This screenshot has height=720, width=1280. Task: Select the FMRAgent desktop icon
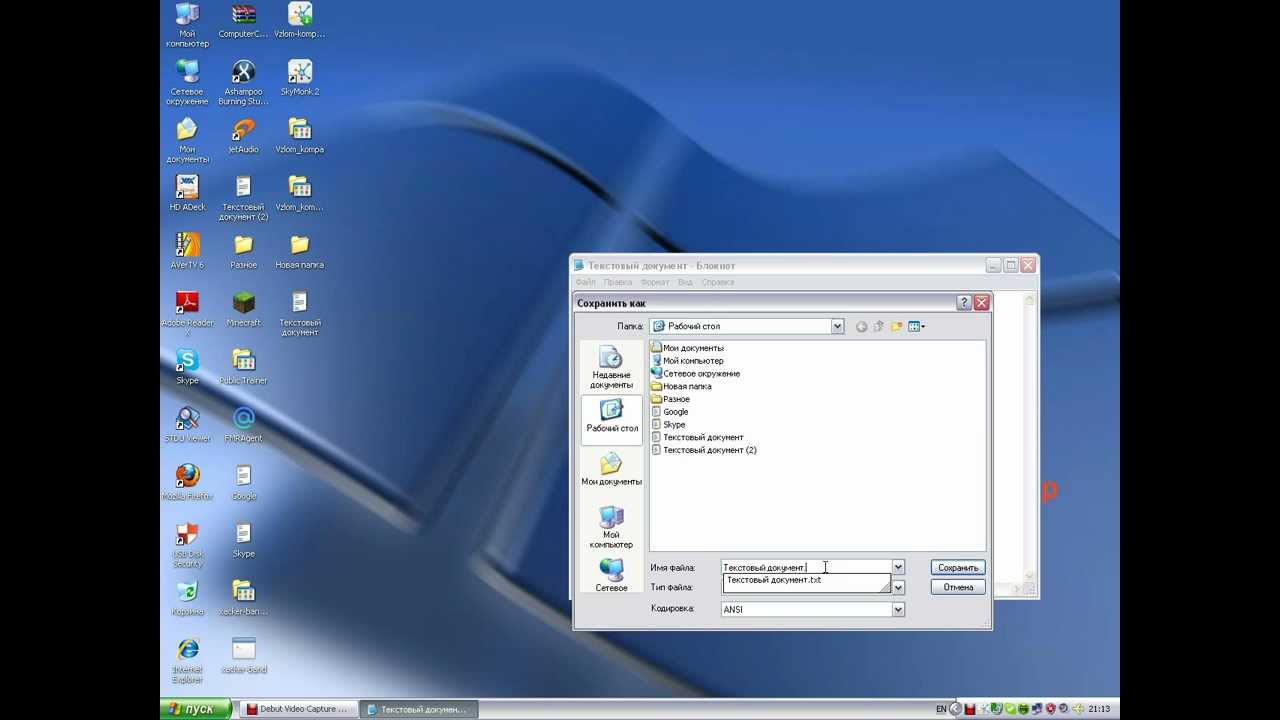point(243,425)
